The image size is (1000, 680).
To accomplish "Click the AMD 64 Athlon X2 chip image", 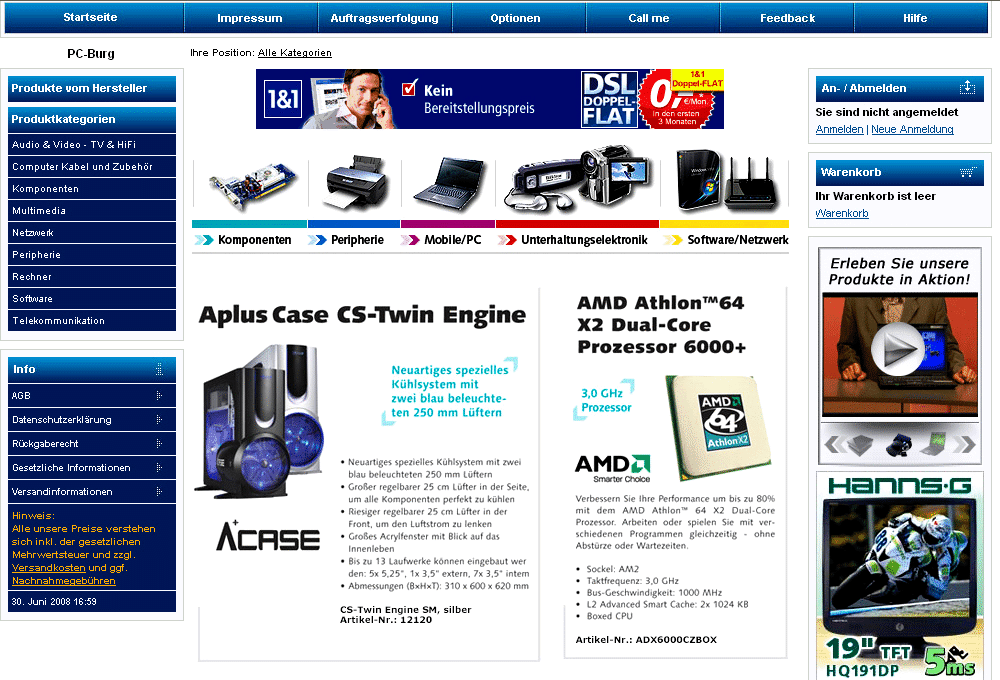I will (719, 426).
